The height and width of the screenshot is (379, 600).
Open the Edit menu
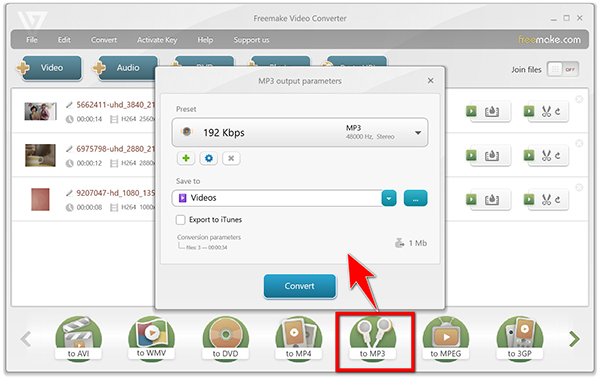(64, 40)
